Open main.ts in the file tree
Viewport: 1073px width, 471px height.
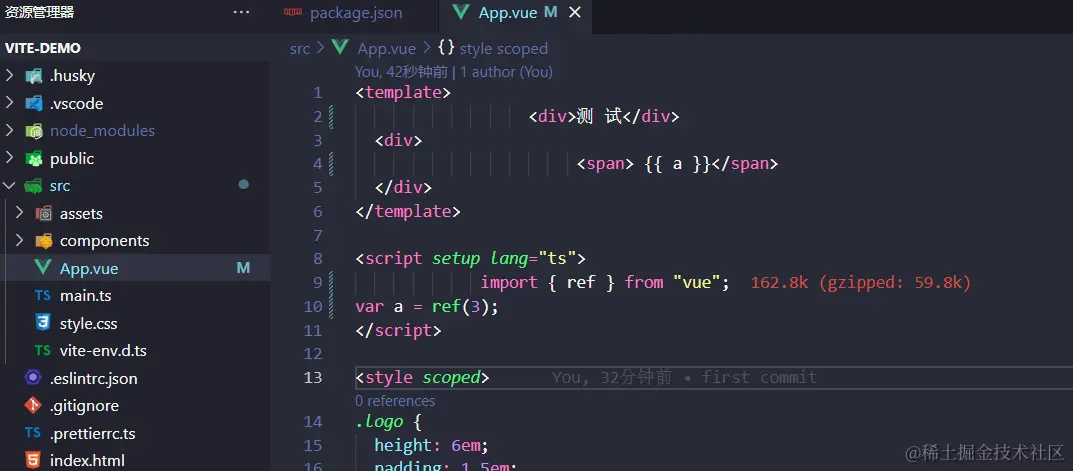[86, 296]
